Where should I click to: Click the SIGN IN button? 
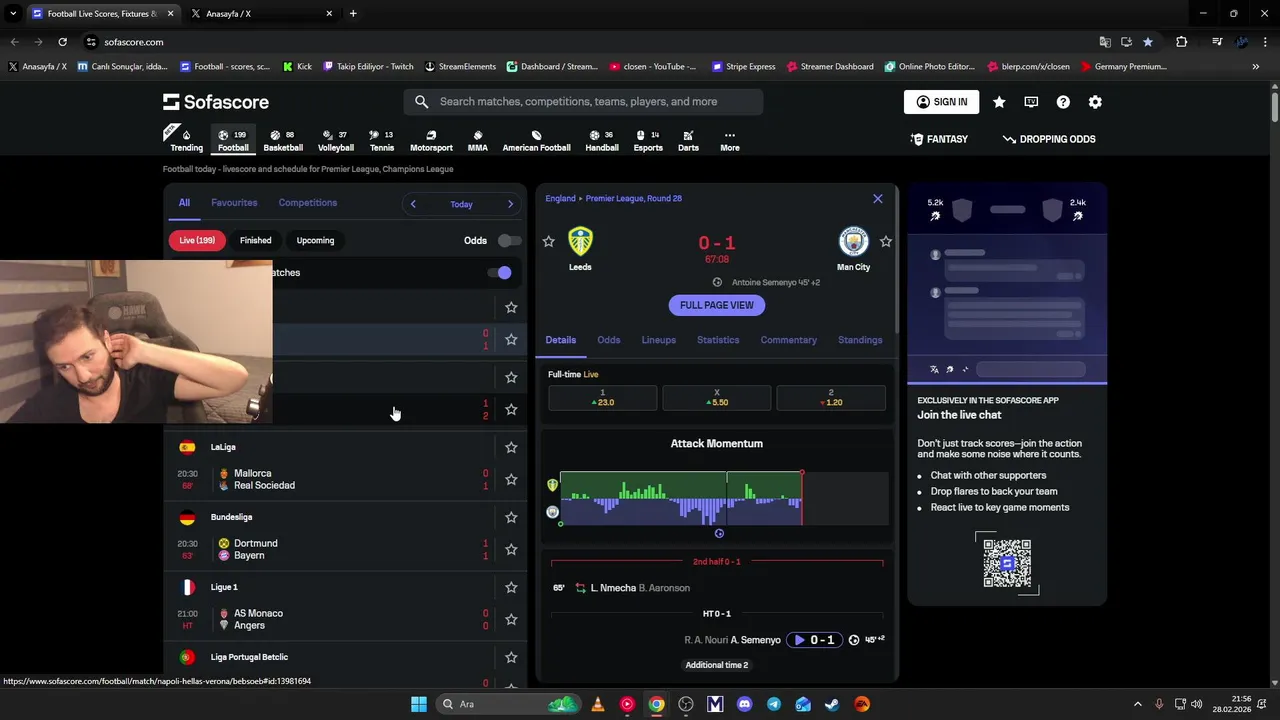[x=942, y=102]
